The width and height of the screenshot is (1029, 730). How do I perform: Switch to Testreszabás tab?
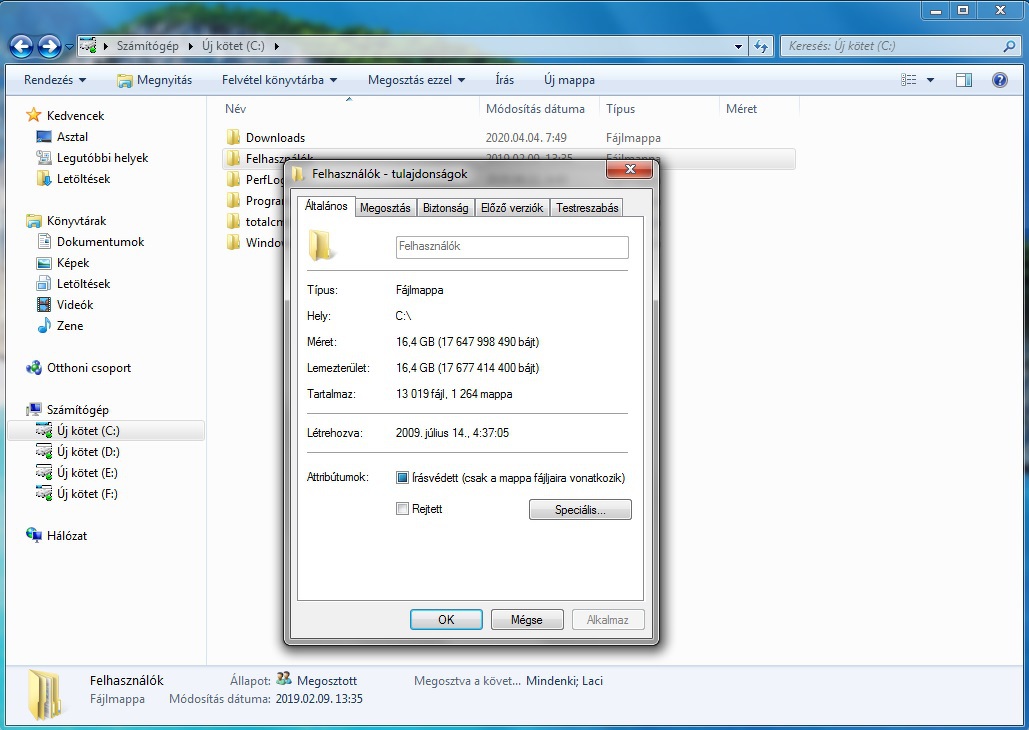coord(587,208)
